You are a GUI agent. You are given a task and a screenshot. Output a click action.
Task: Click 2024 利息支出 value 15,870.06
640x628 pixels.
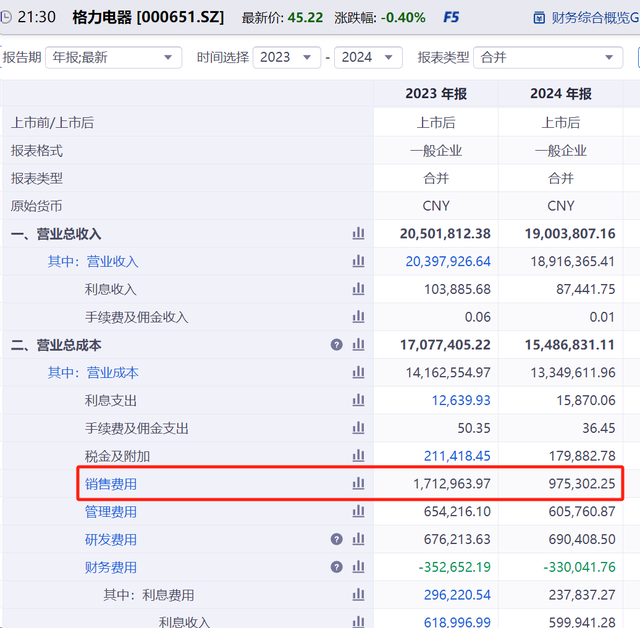click(x=586, y=400)
